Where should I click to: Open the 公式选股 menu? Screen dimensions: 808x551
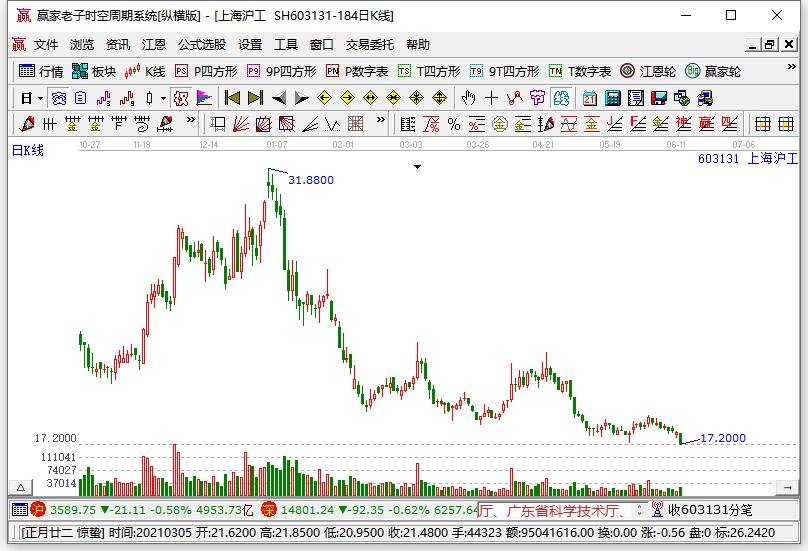(x=202, y=45)
